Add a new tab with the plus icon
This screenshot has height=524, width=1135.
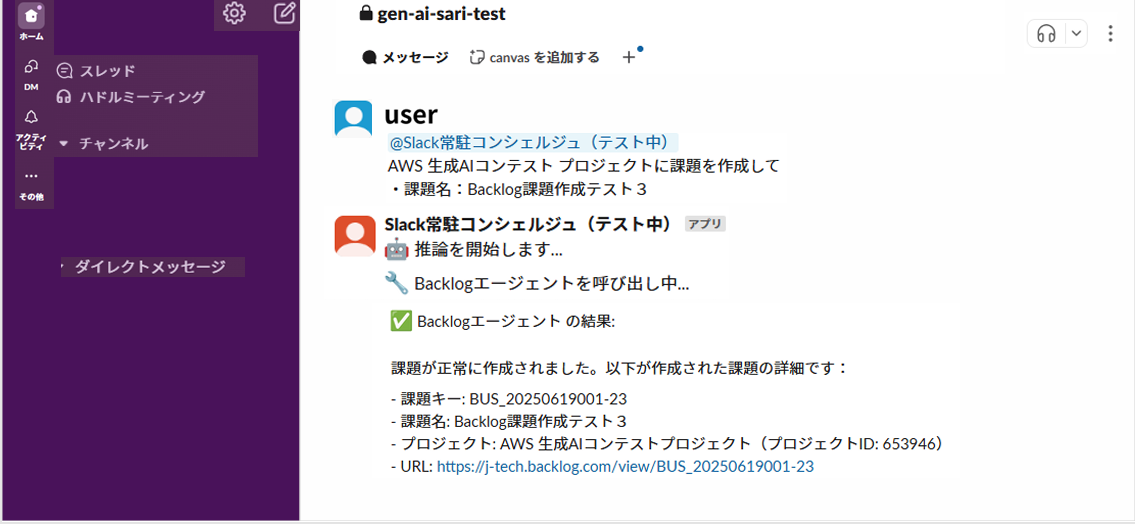tap(629, 58)
